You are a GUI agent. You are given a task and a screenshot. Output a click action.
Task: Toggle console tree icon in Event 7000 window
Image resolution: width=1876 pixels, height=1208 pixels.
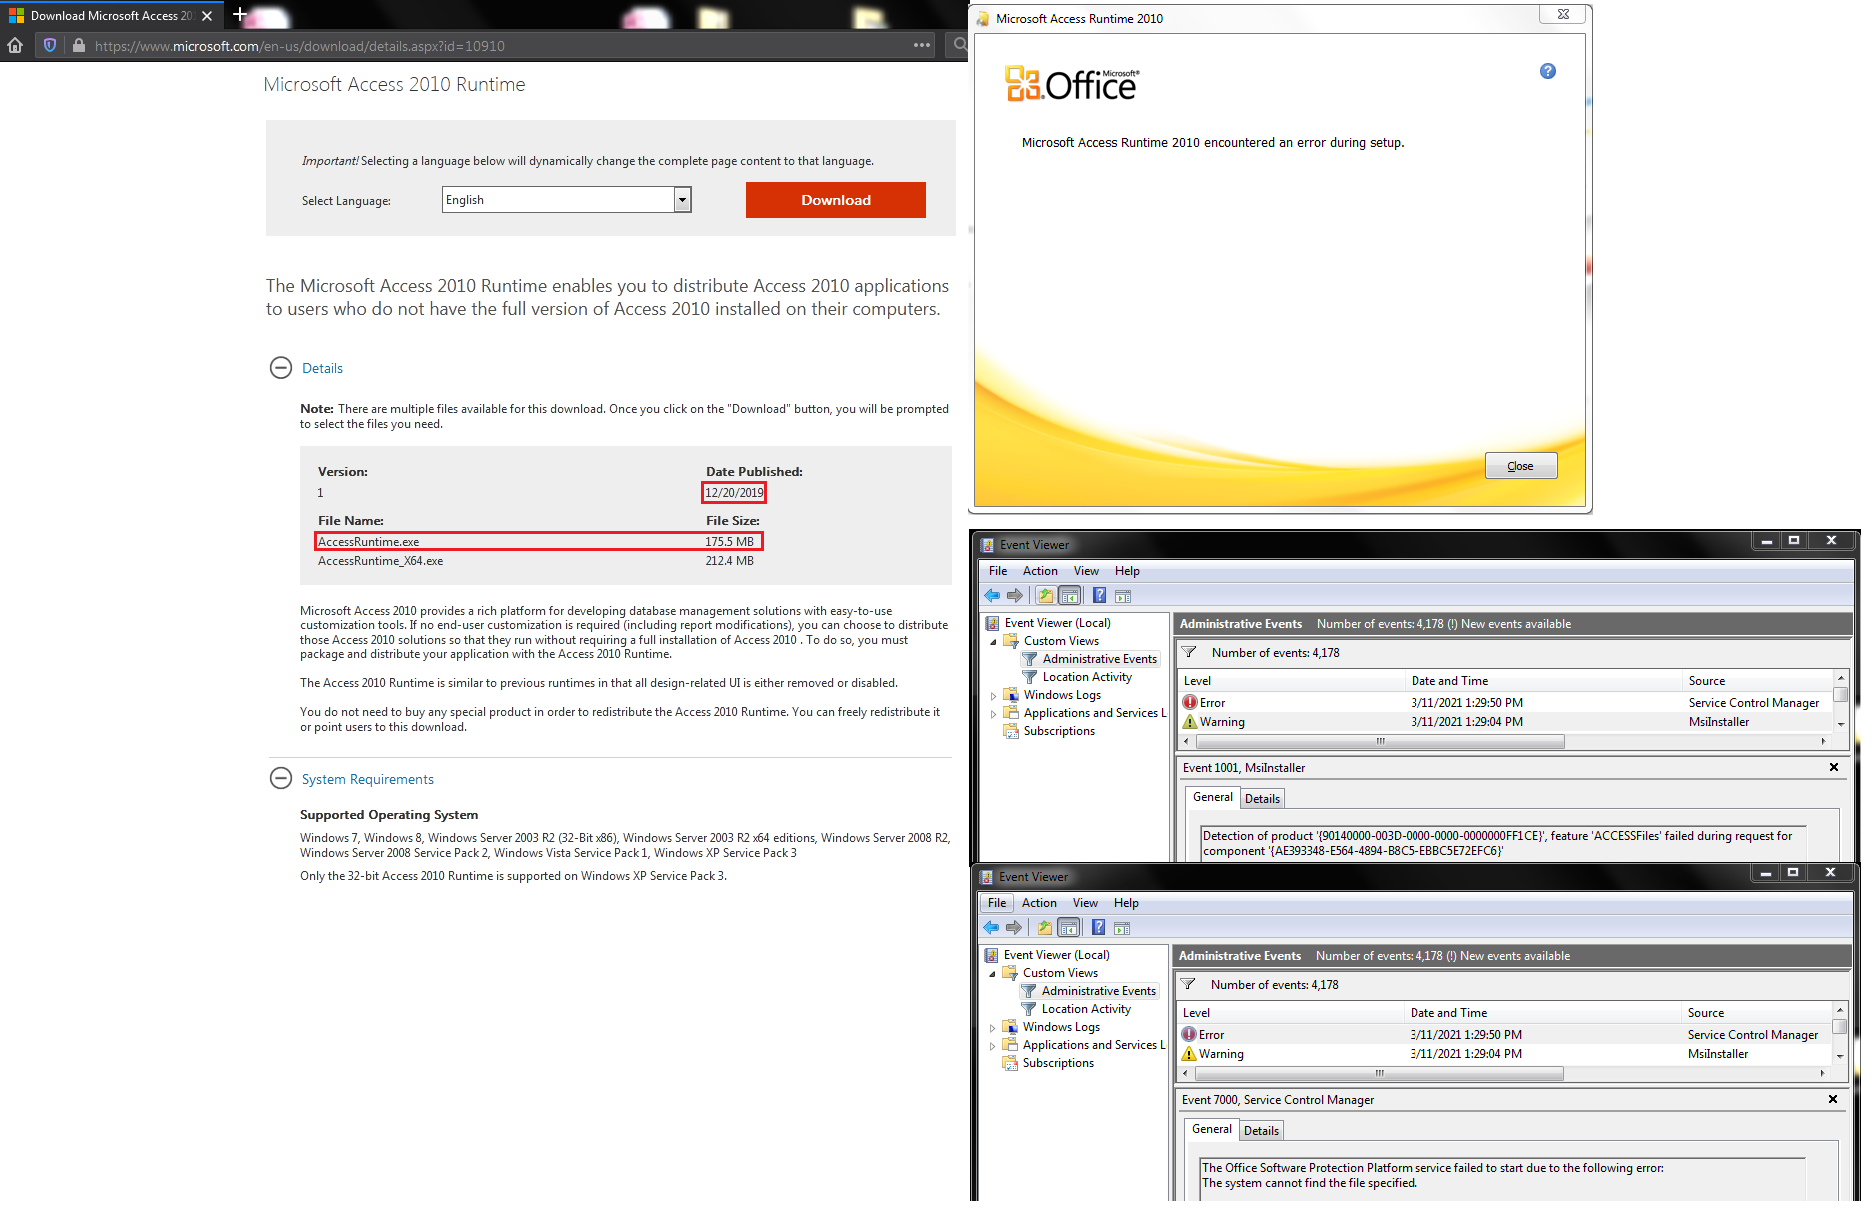pyautogui.click(x=1069, y=928)
